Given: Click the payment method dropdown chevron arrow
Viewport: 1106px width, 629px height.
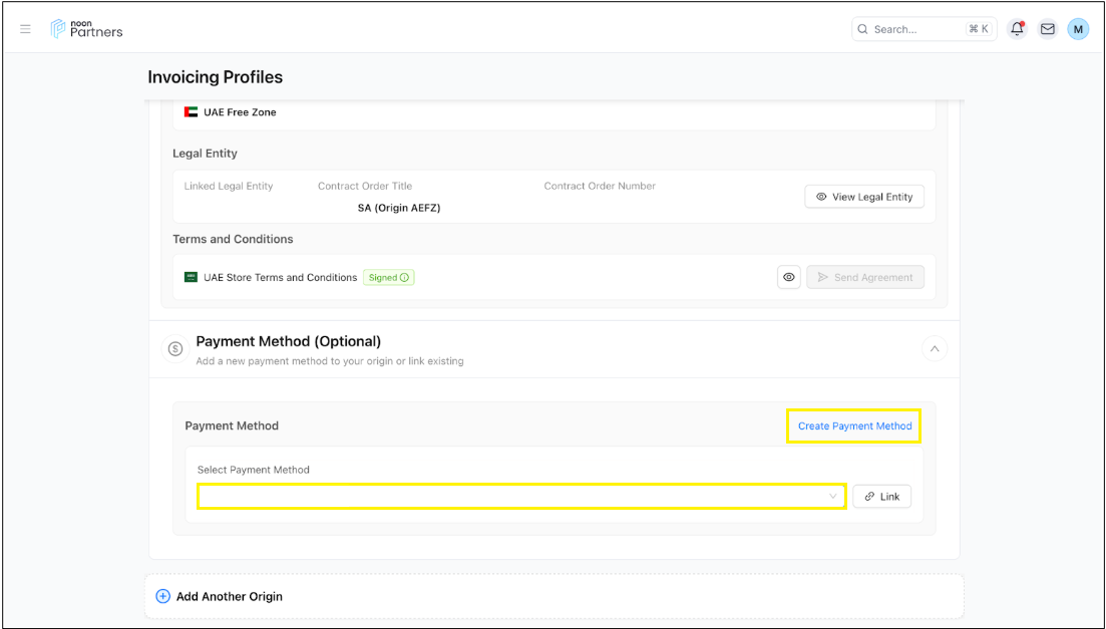Looking at the screenshot, I should pyautogui.click(x=834, y=496).
